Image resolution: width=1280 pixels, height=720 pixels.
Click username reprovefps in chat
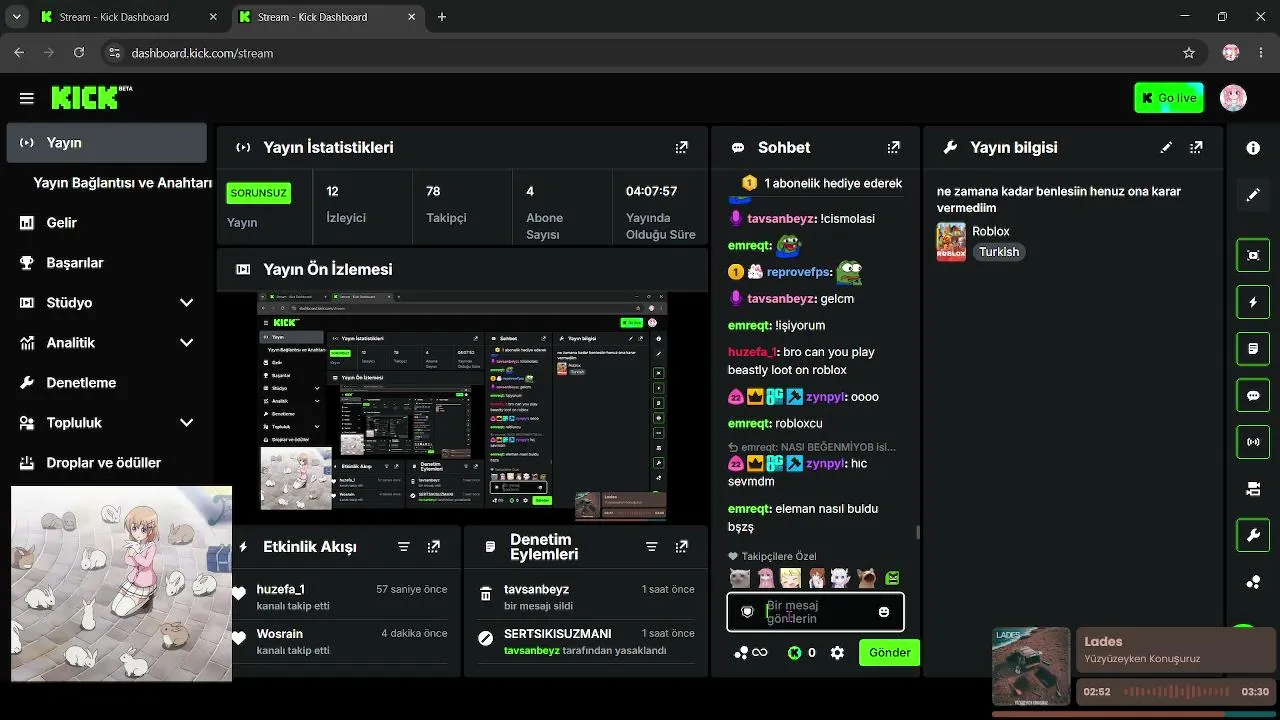click(798, 272)
